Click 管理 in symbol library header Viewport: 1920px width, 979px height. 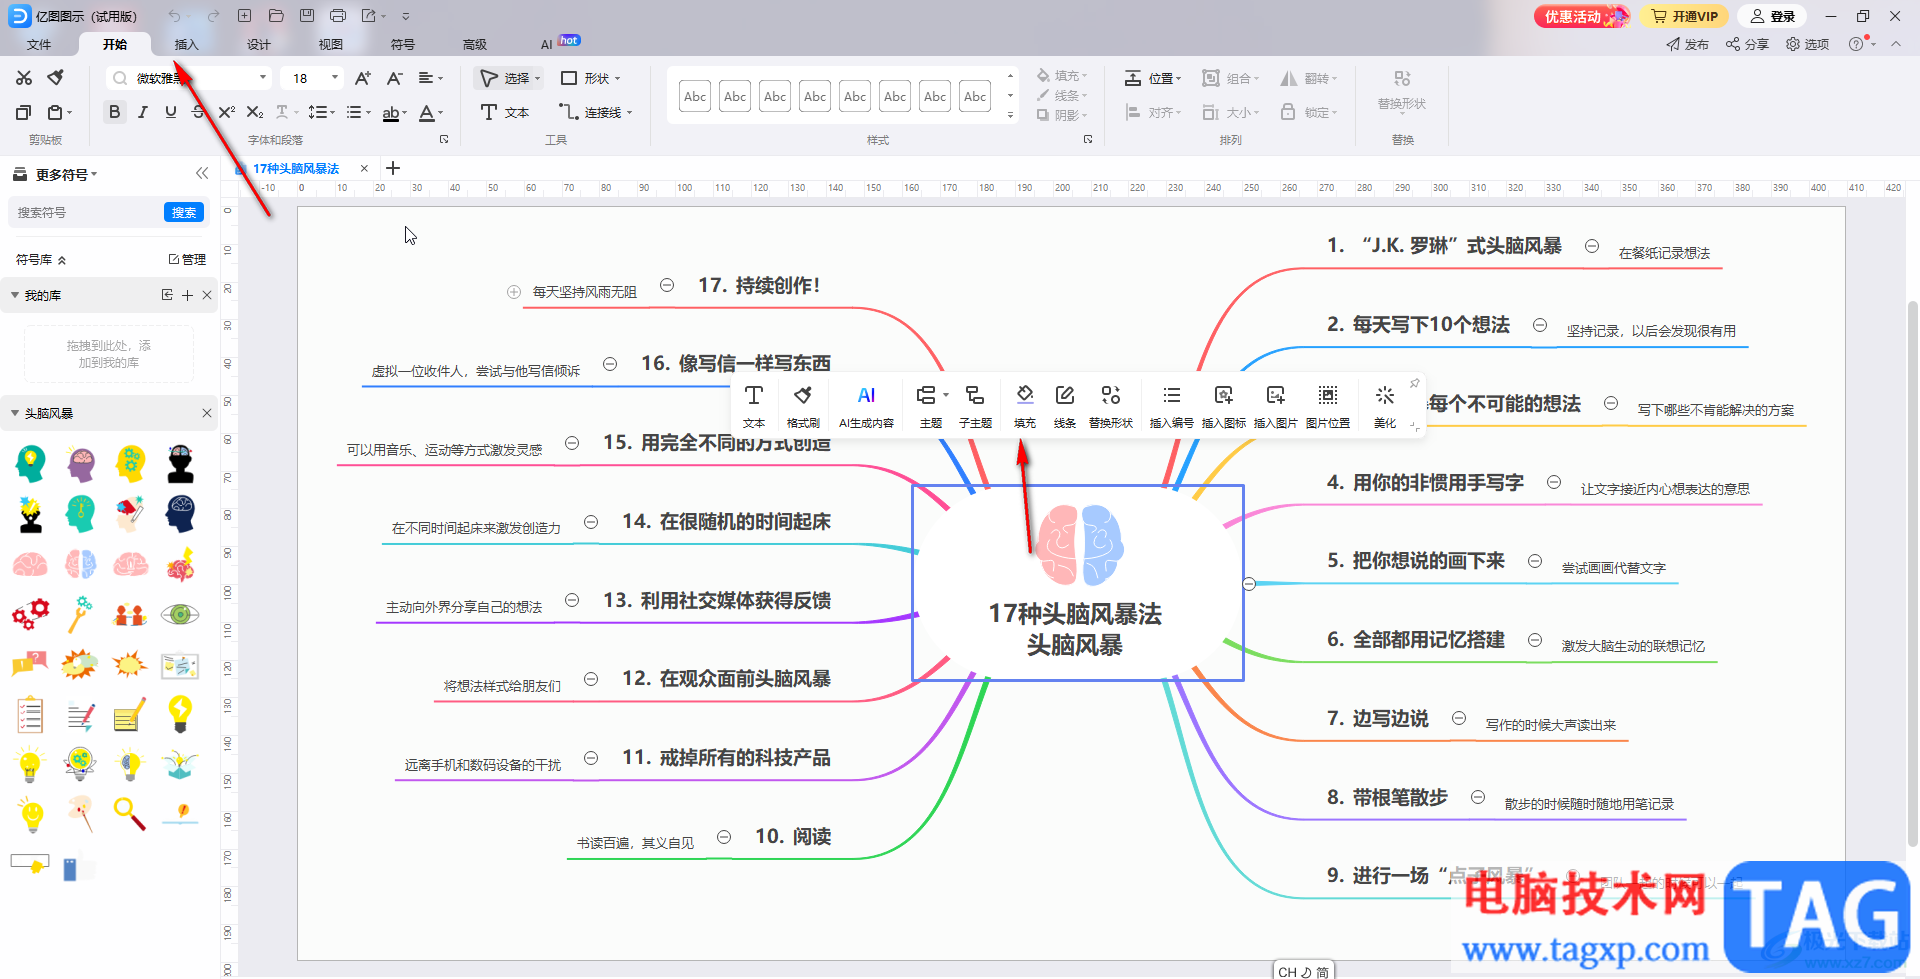point(187,259)
